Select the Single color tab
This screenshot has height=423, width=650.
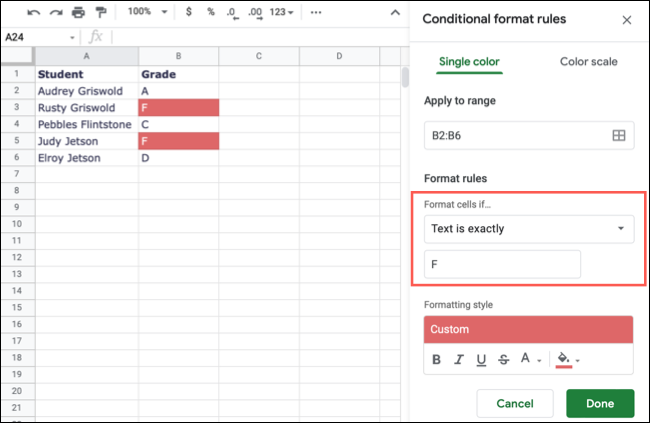tap(470, 62)
